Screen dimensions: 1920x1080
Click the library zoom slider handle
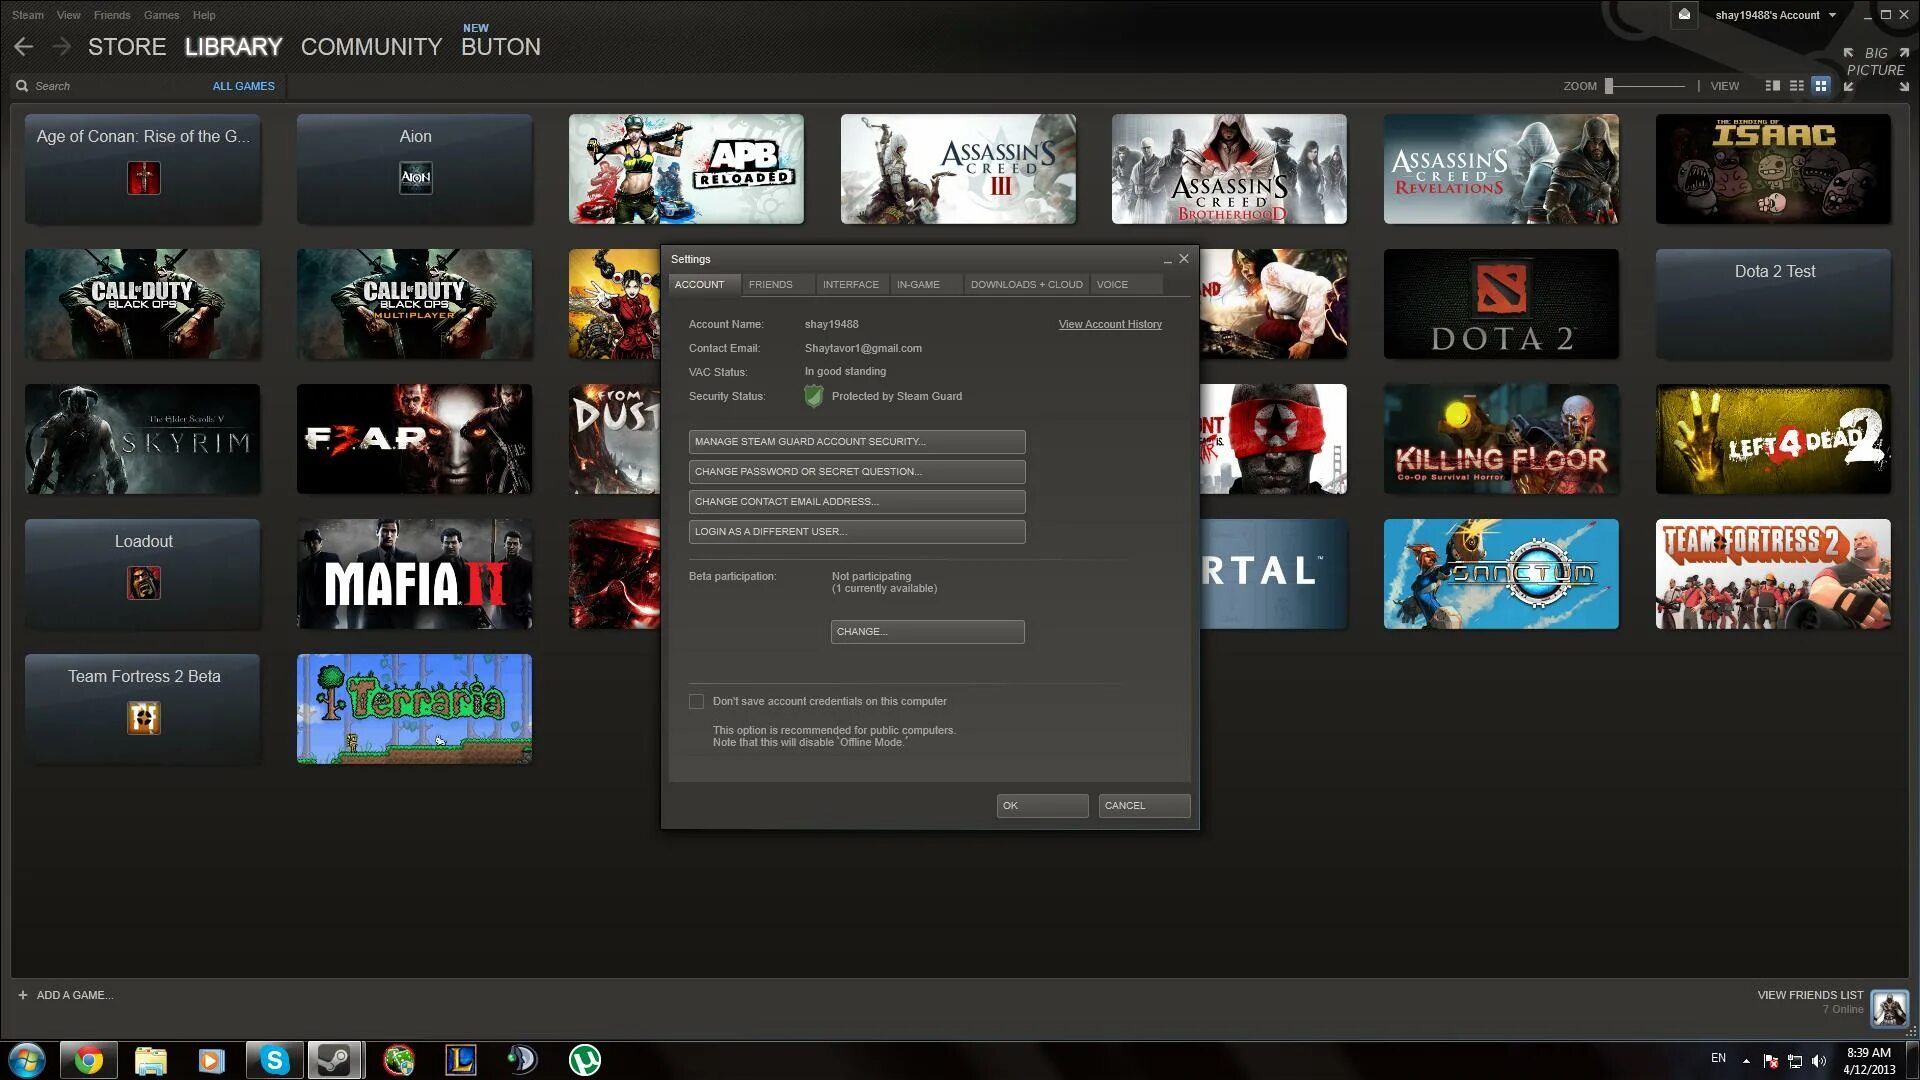[1609, 86]
